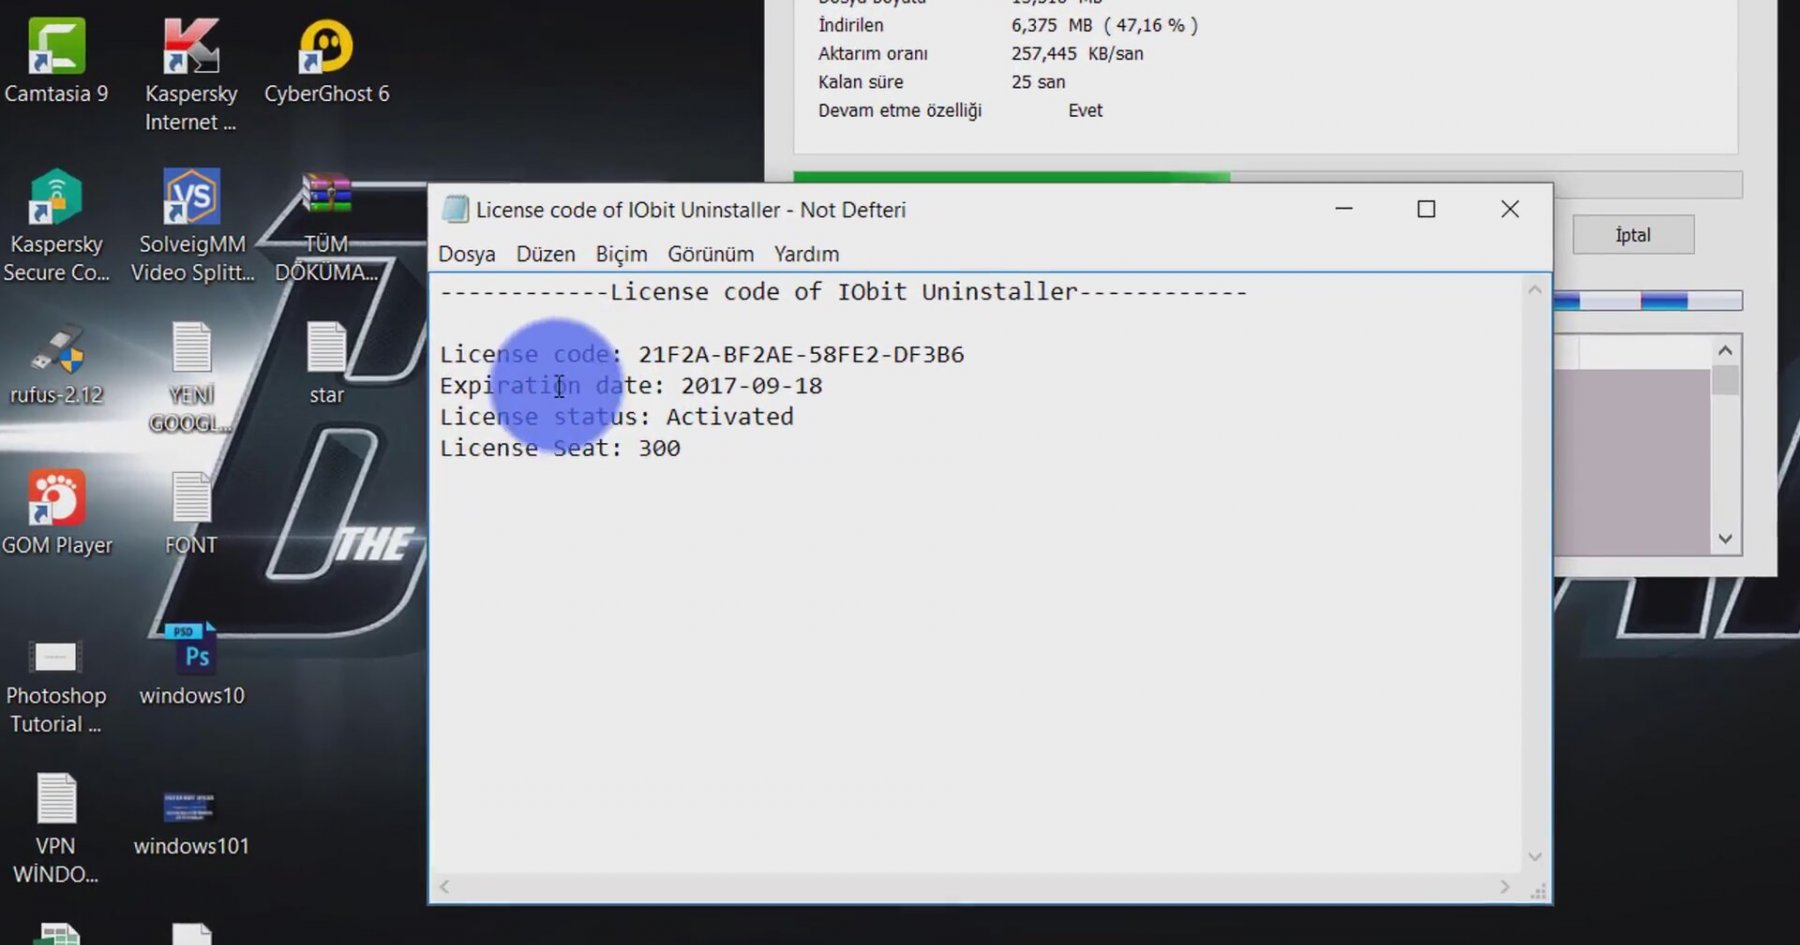Open the Dosya menu in Notepad
This screenshot has width=1800, height=945.
click(467, 254)
